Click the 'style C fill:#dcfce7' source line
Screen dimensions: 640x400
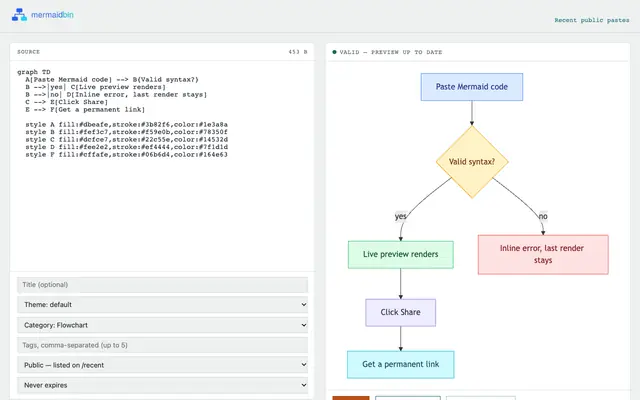(x=126, y=140)
